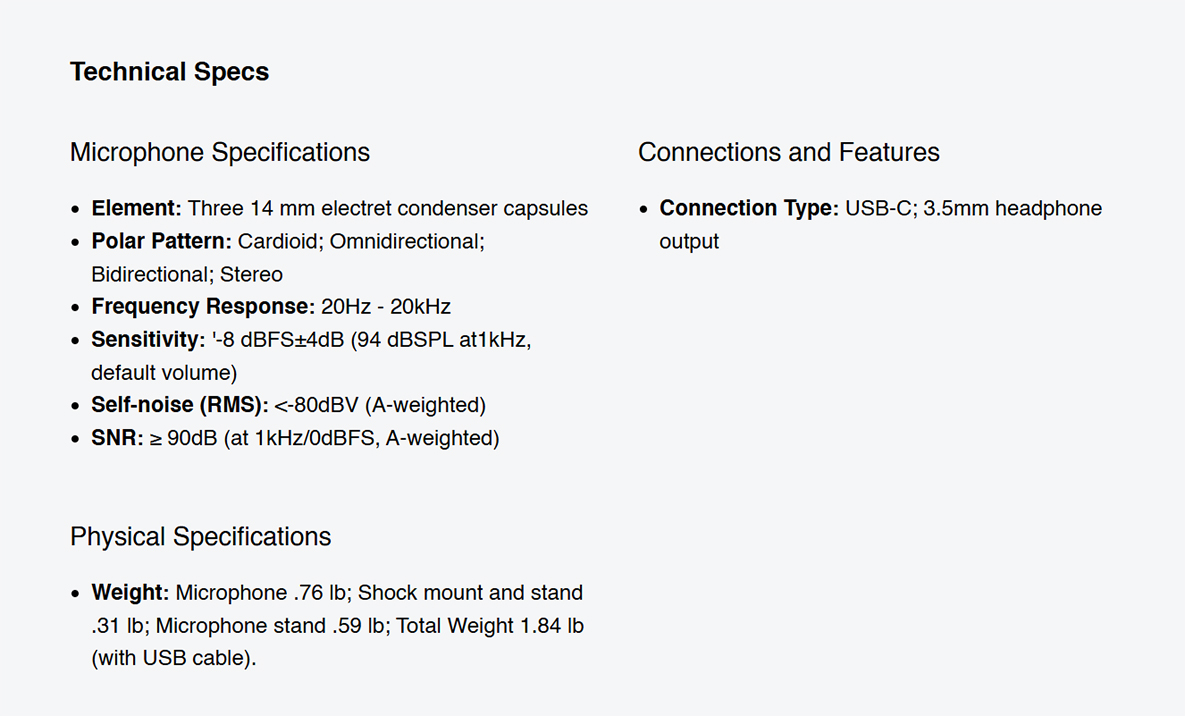Click 'Three 14 mm electret condenser capsules'
This screenshot has height=716, width=1185.
coord(388,208)
